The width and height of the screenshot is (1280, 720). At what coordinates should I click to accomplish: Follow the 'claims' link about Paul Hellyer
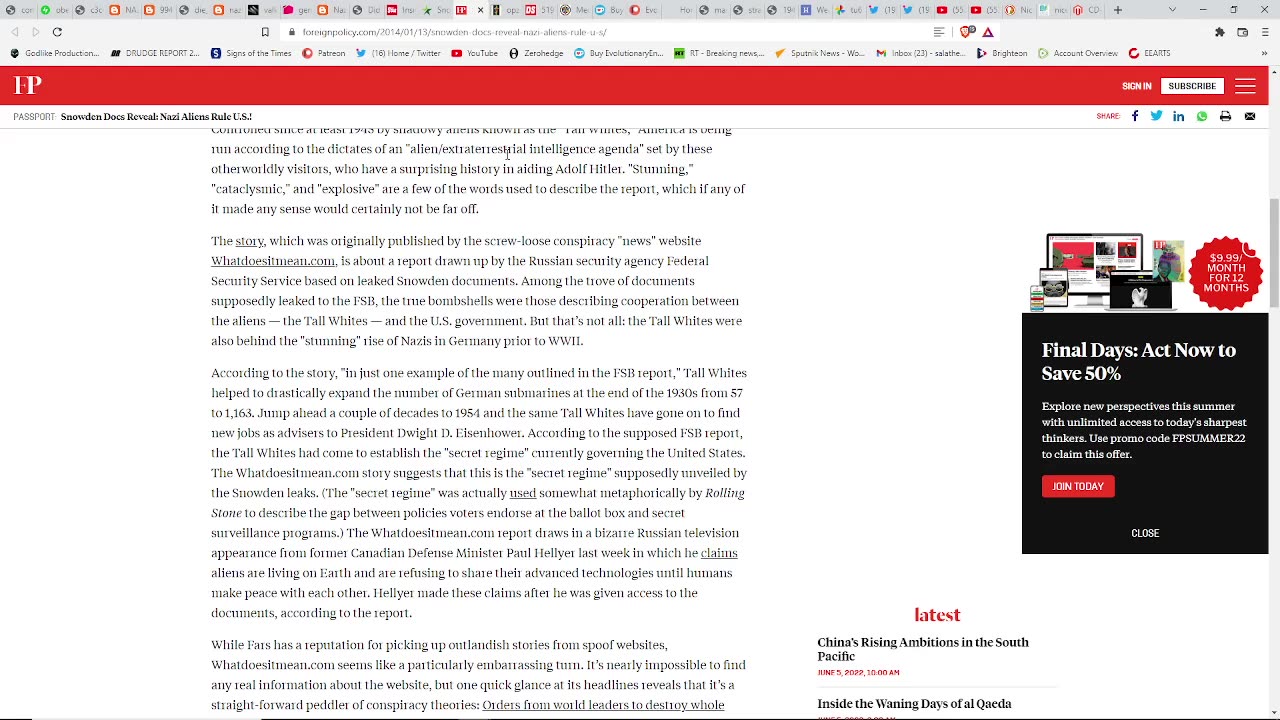point(719,553)
